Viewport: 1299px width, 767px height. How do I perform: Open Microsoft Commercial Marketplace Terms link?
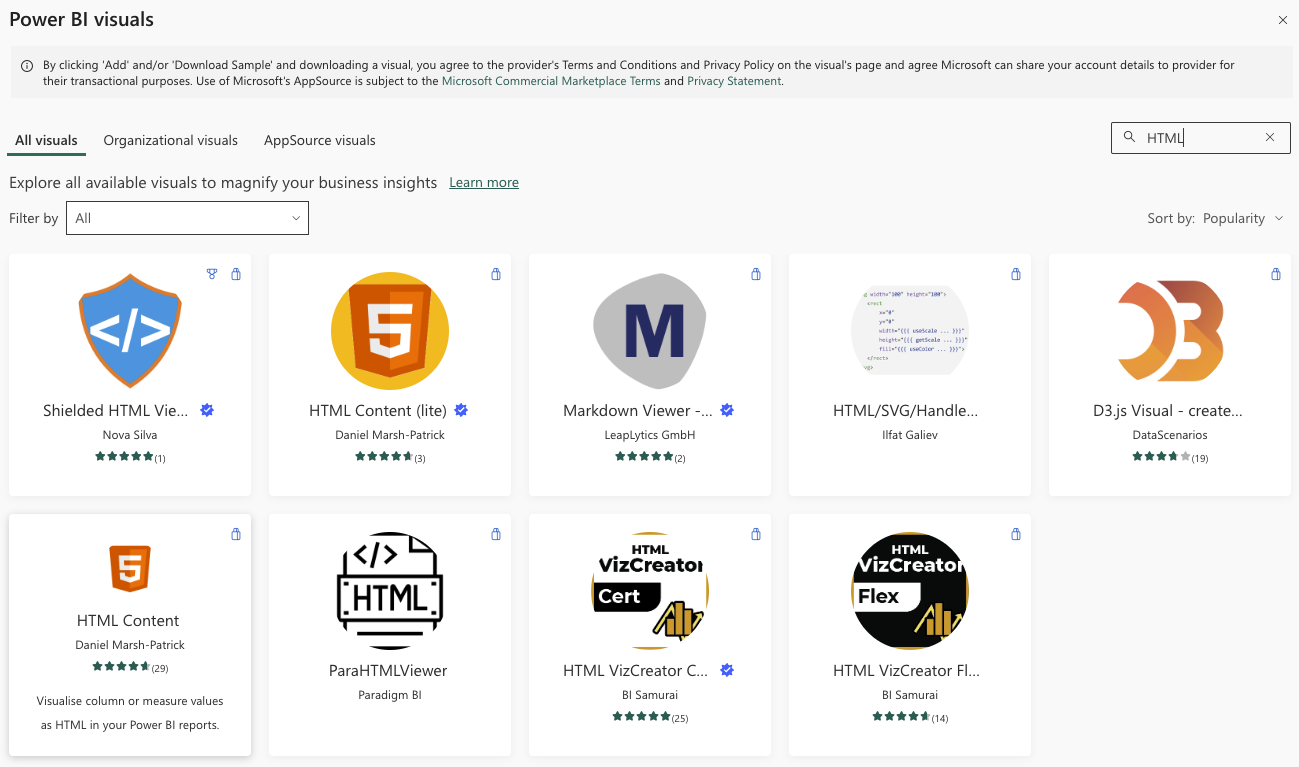coord(551,81)
